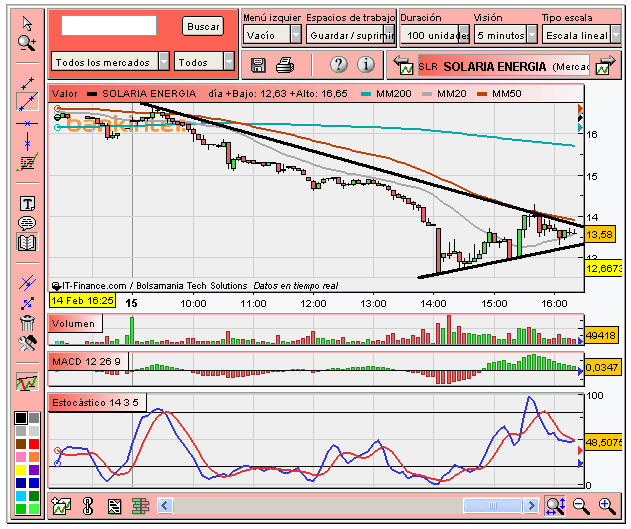The image size is (631, 529).
Task: Pick the brown color swatch
Action: pyautogui.click(x=21, y=444)
